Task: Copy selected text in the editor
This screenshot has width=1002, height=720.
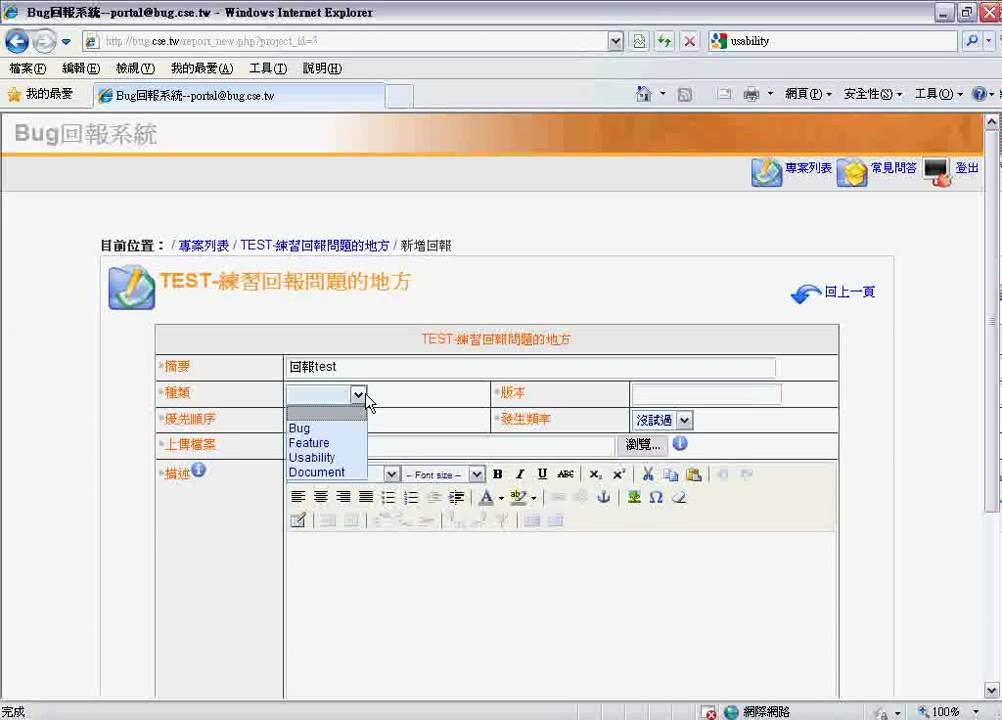Action: (670, 474)
